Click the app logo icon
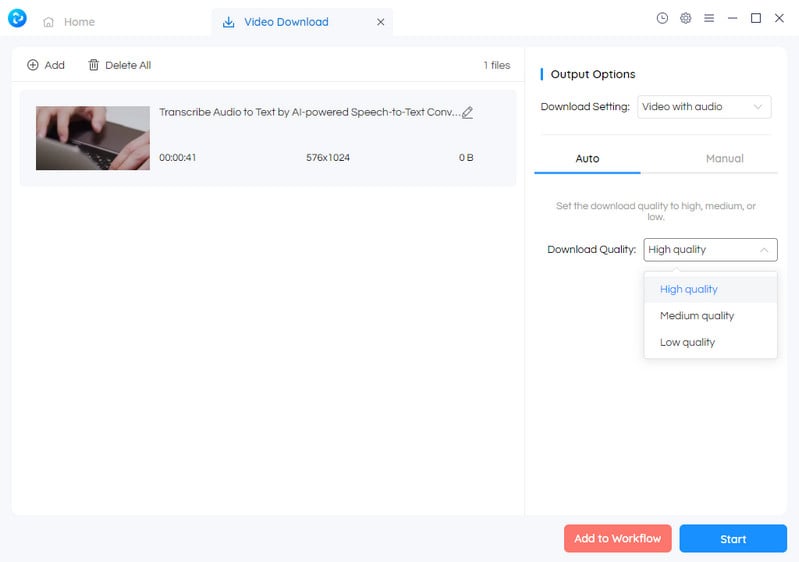 pos(17,18)
